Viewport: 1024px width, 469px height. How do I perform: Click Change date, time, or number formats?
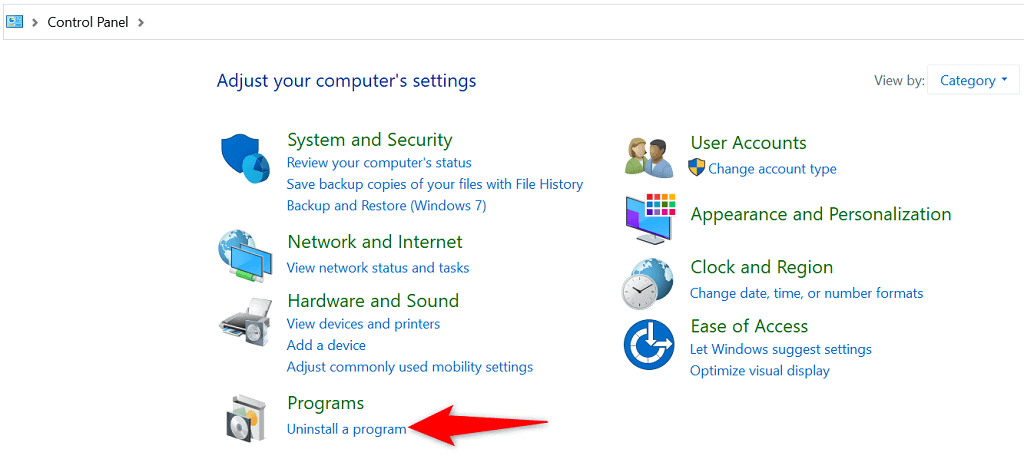[806, 293]
